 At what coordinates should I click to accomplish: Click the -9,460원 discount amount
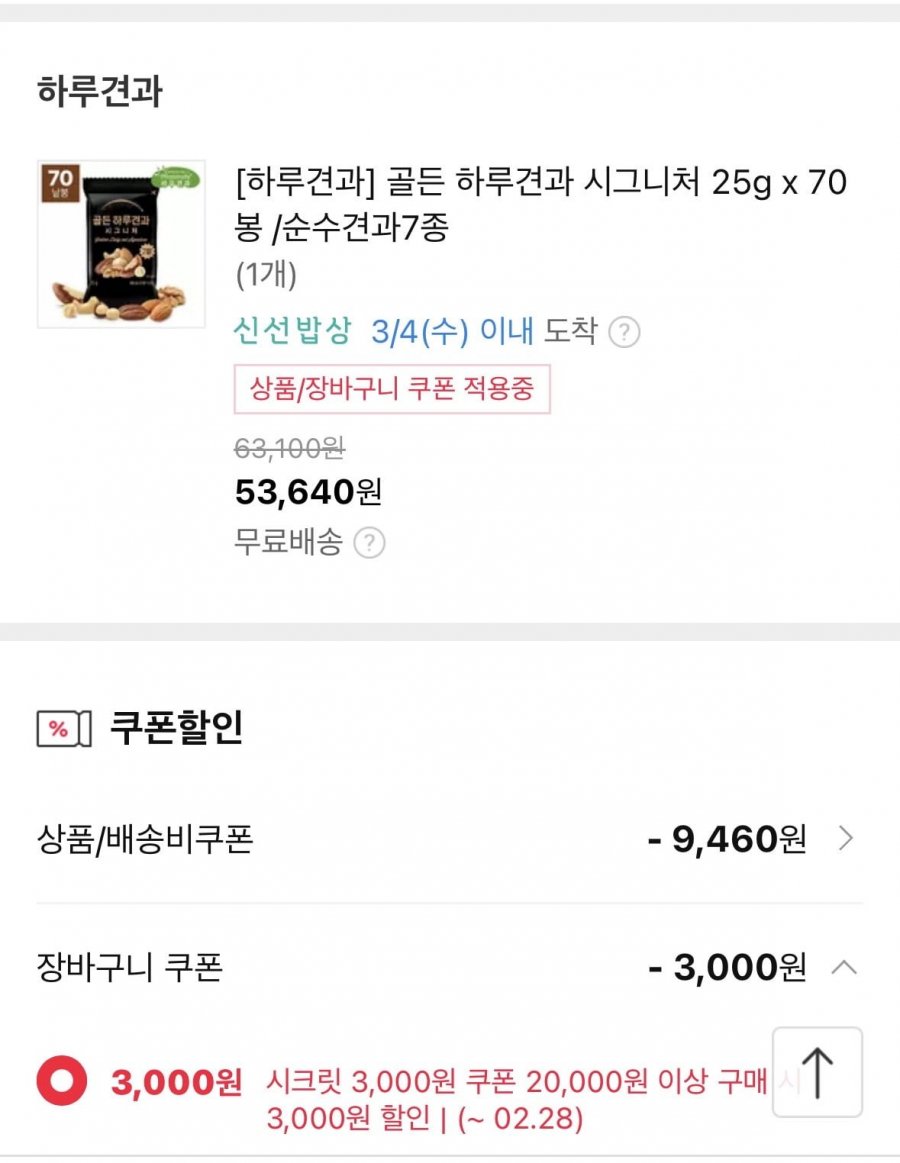(x=726, y=839)
